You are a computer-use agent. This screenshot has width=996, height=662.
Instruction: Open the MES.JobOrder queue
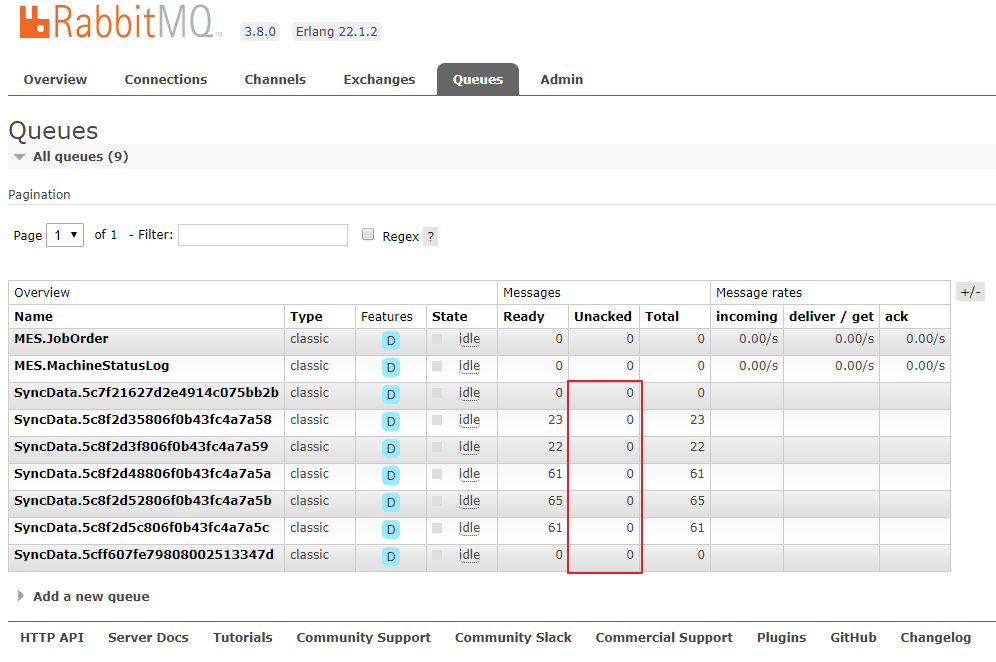(x=61, y=339)
